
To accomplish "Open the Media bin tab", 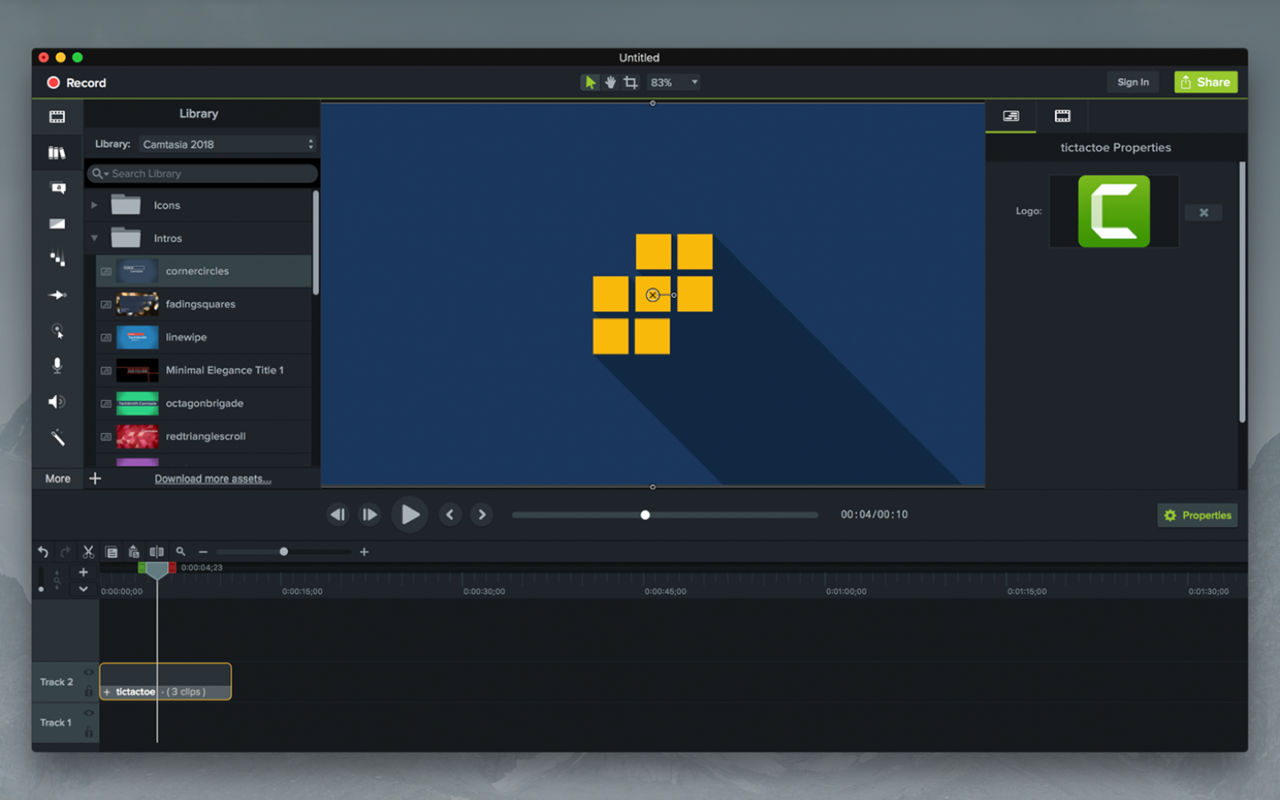I will click(57, 117).
